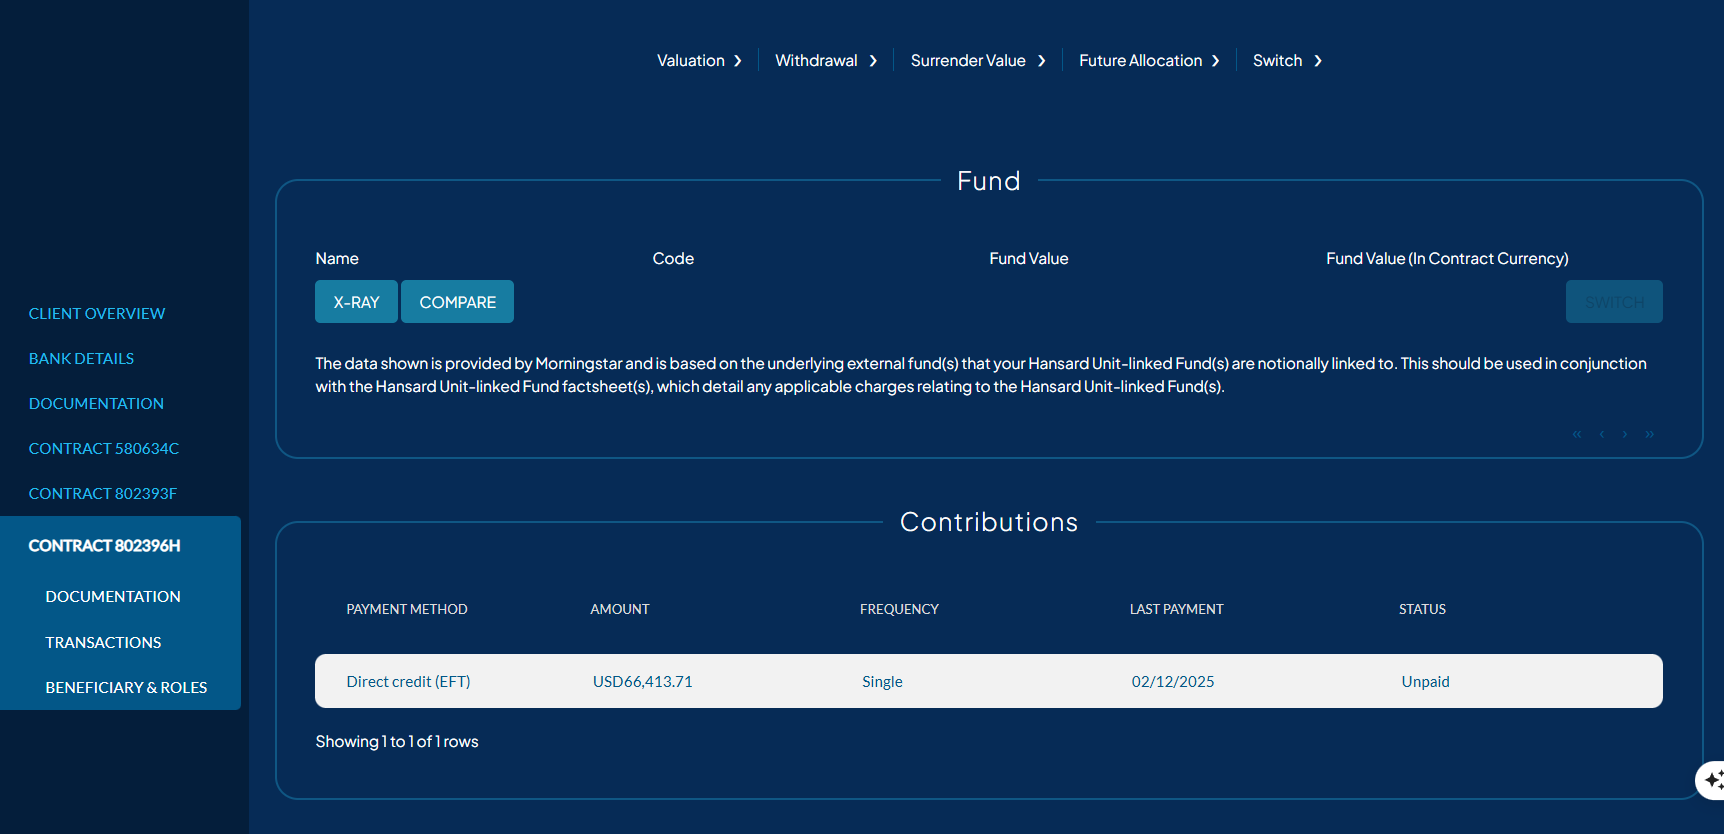Screen dimensions: 1724x834
Task: Go to previous page of Fund table
Action: click(1602, 434)
